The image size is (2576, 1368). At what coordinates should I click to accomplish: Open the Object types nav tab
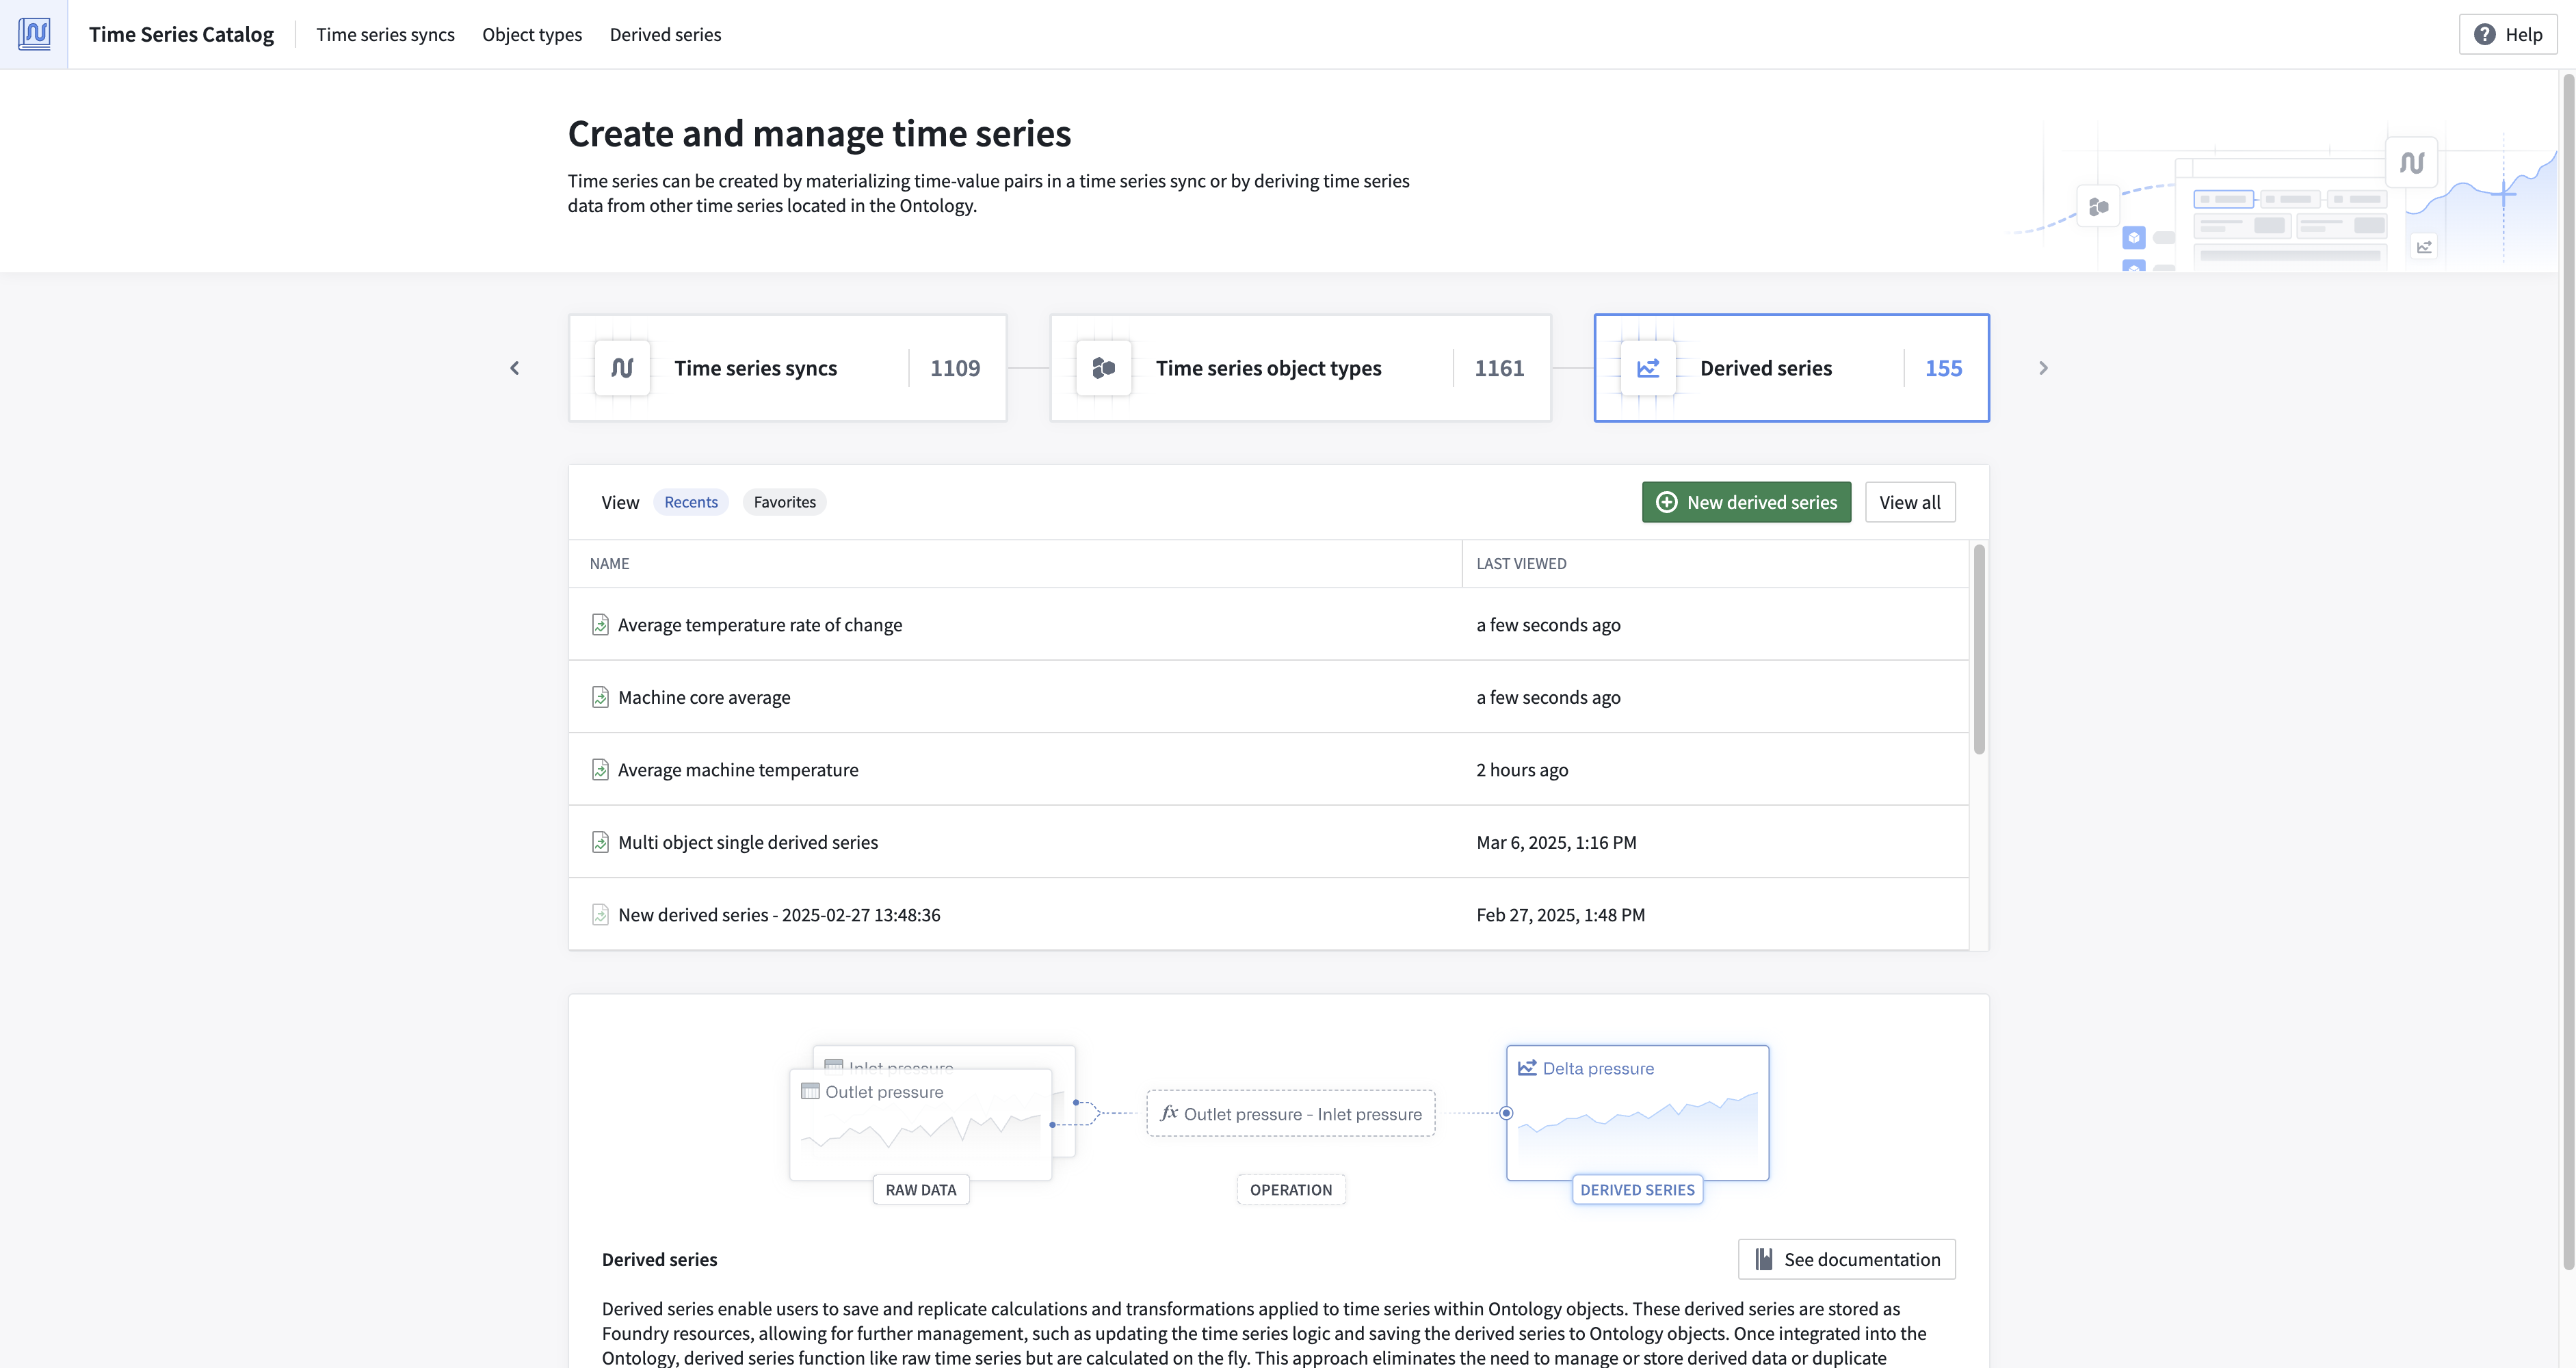532,34
